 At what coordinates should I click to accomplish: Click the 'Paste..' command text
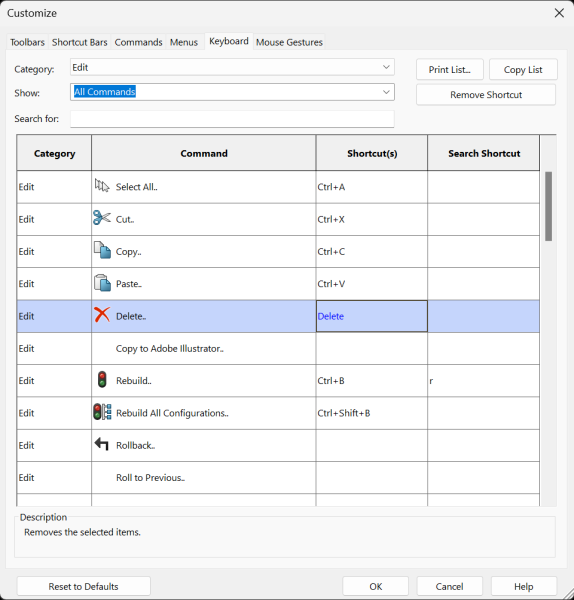point(129,284)
